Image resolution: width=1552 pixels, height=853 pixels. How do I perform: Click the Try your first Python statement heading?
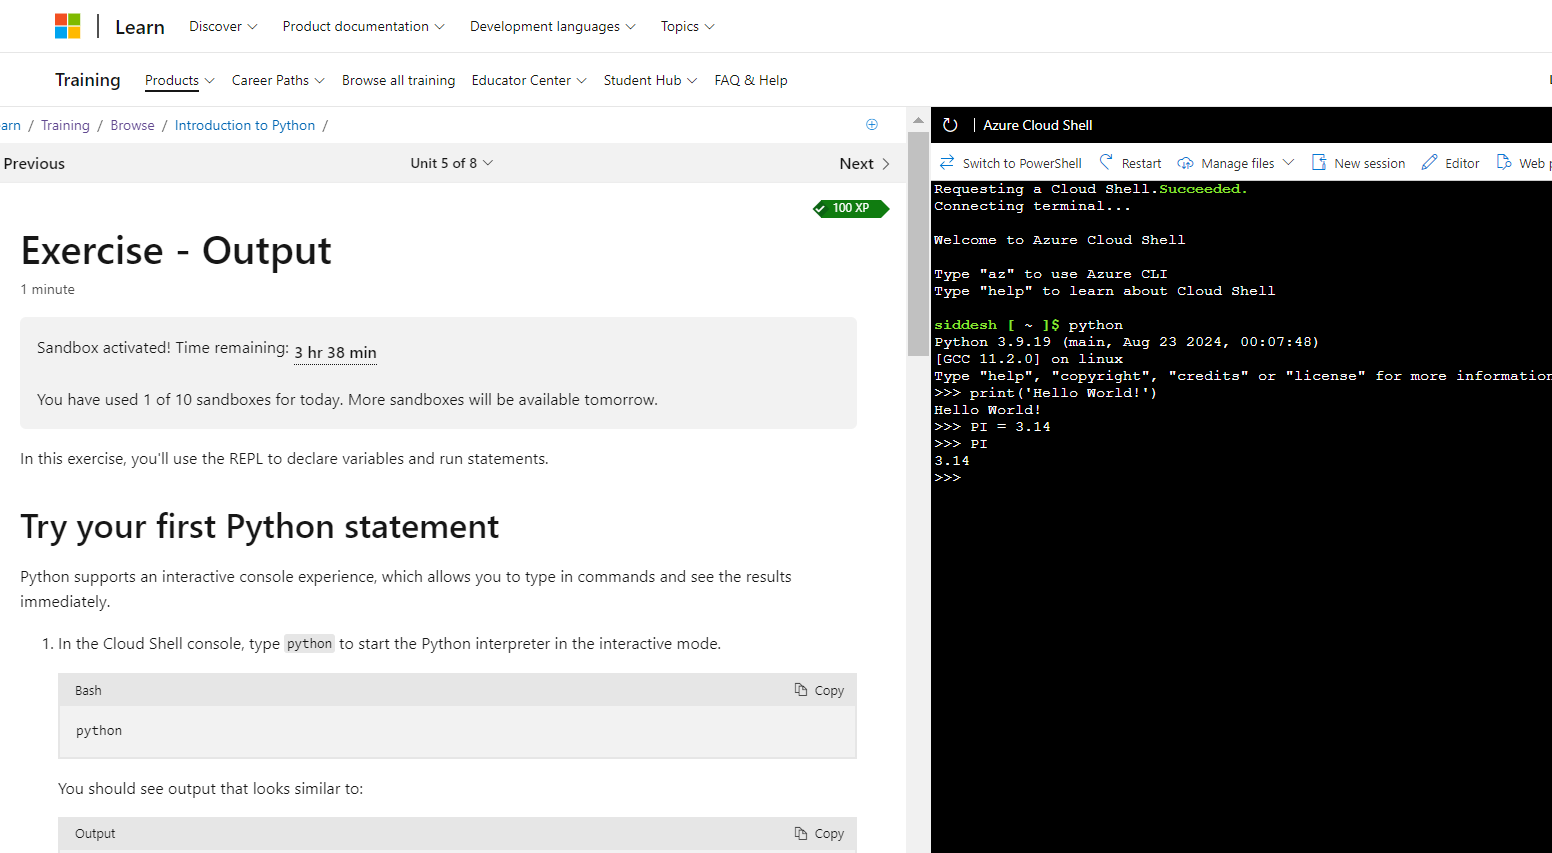pos(260,526)
